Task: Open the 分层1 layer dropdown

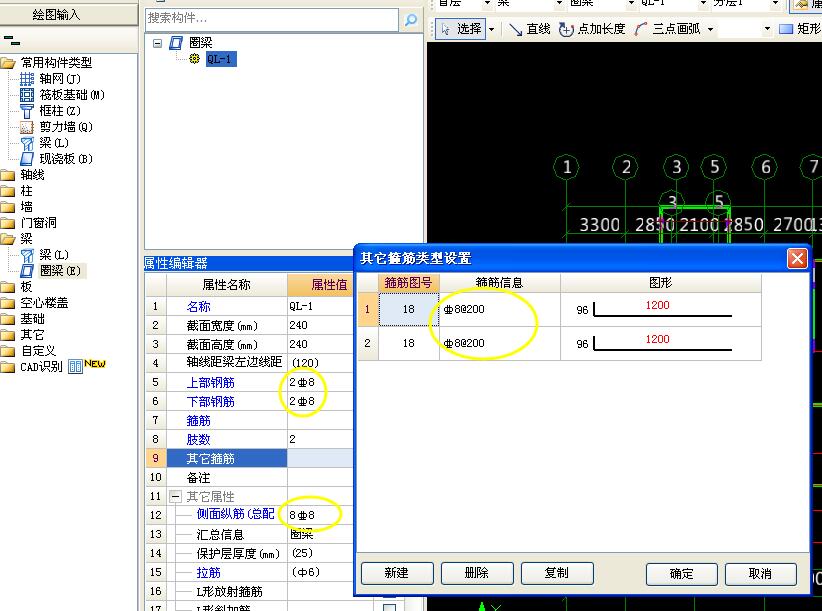Action: point(775,3)
